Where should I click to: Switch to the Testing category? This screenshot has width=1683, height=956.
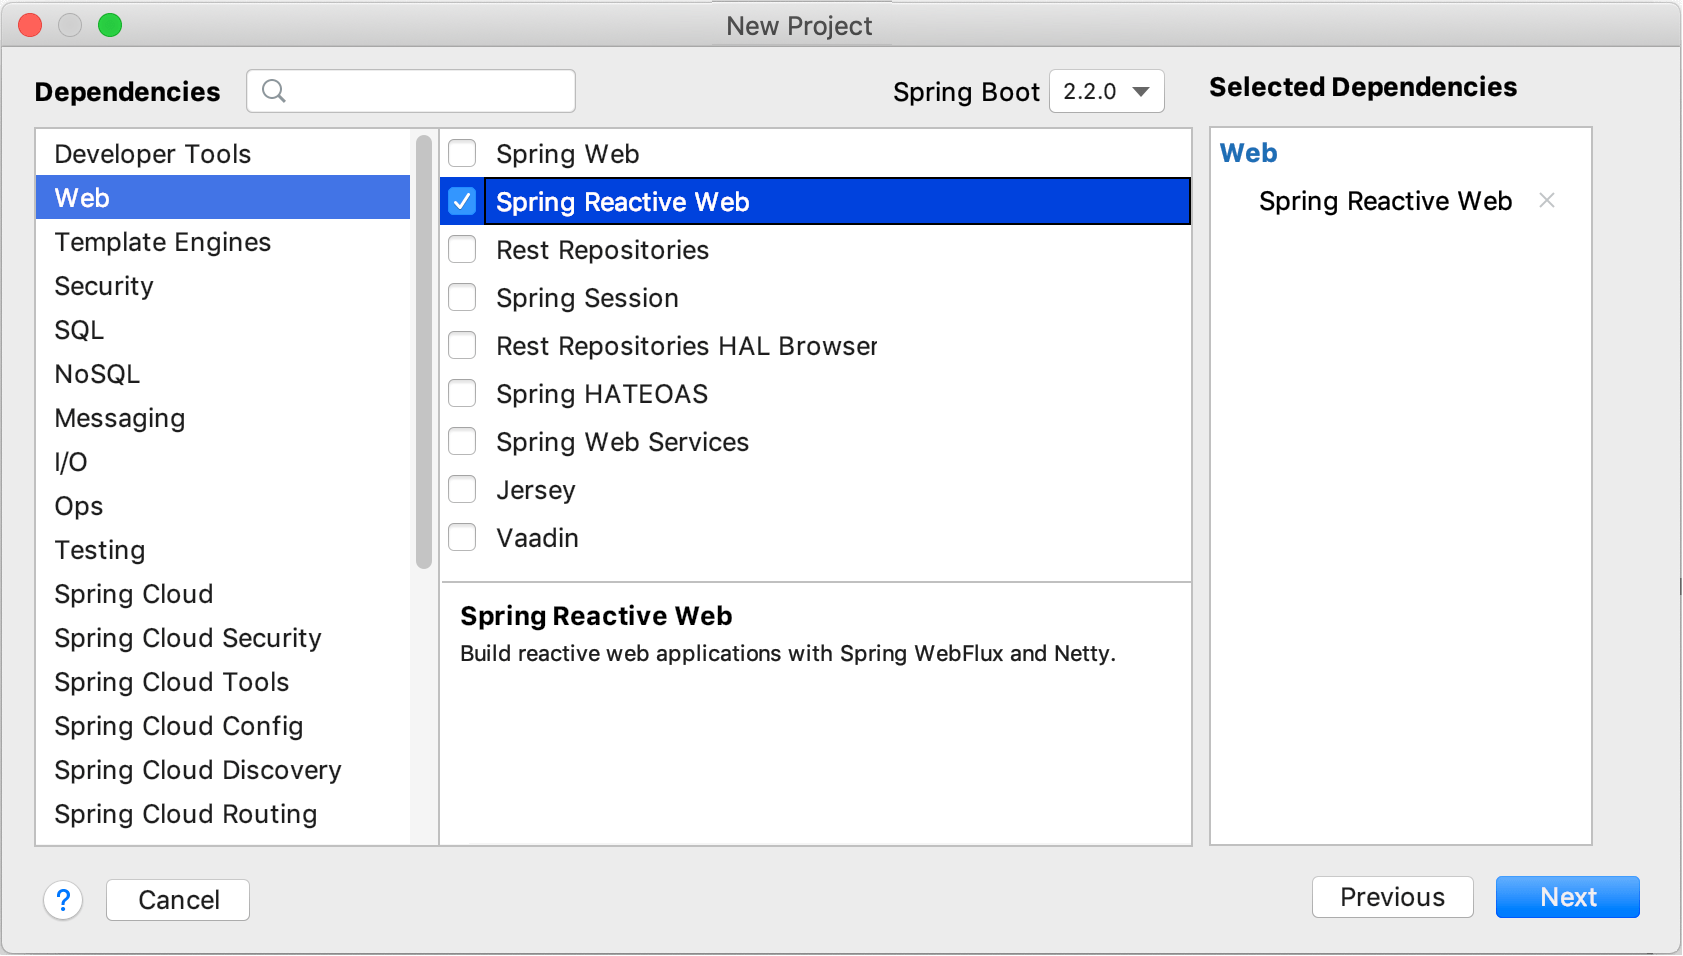tap(99, 549)
